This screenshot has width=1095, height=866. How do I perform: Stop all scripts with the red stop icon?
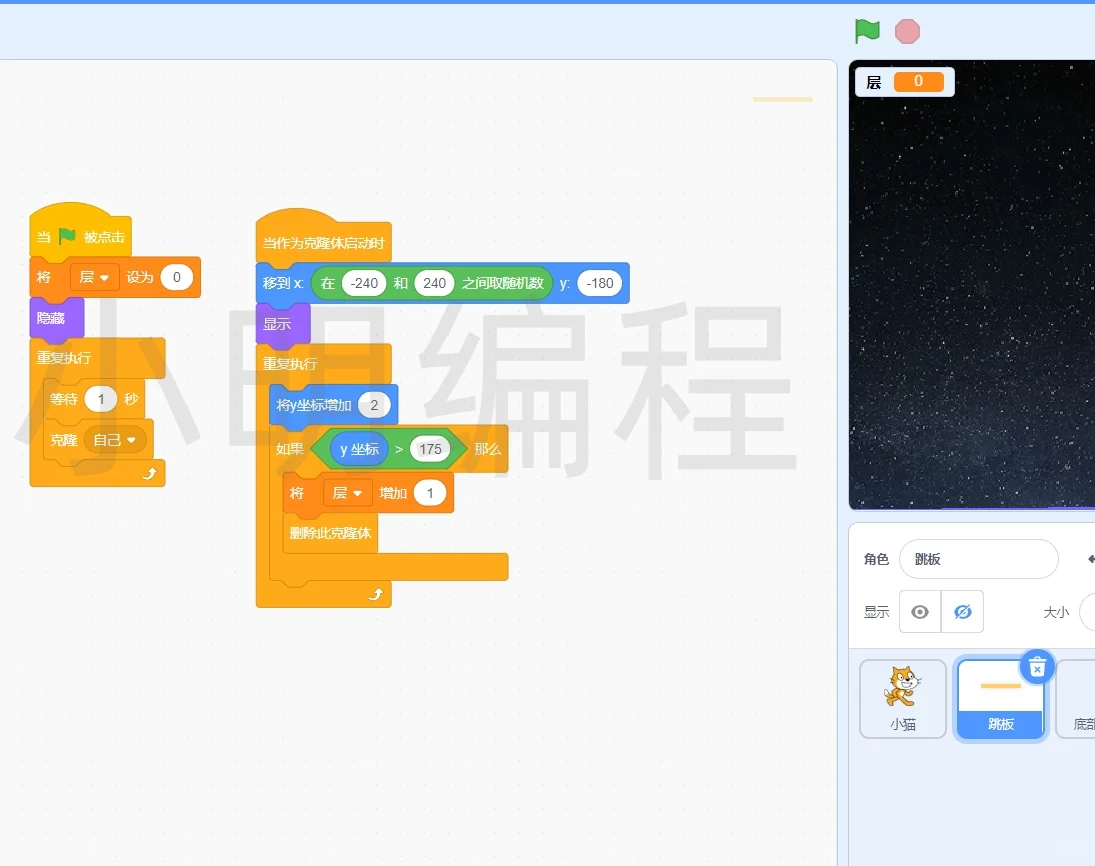[906, 31]
